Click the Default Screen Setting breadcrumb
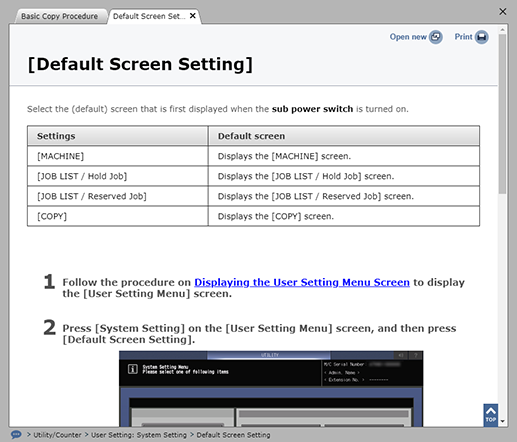The height and width of the screenshot is (442, 517). point(233,435)
